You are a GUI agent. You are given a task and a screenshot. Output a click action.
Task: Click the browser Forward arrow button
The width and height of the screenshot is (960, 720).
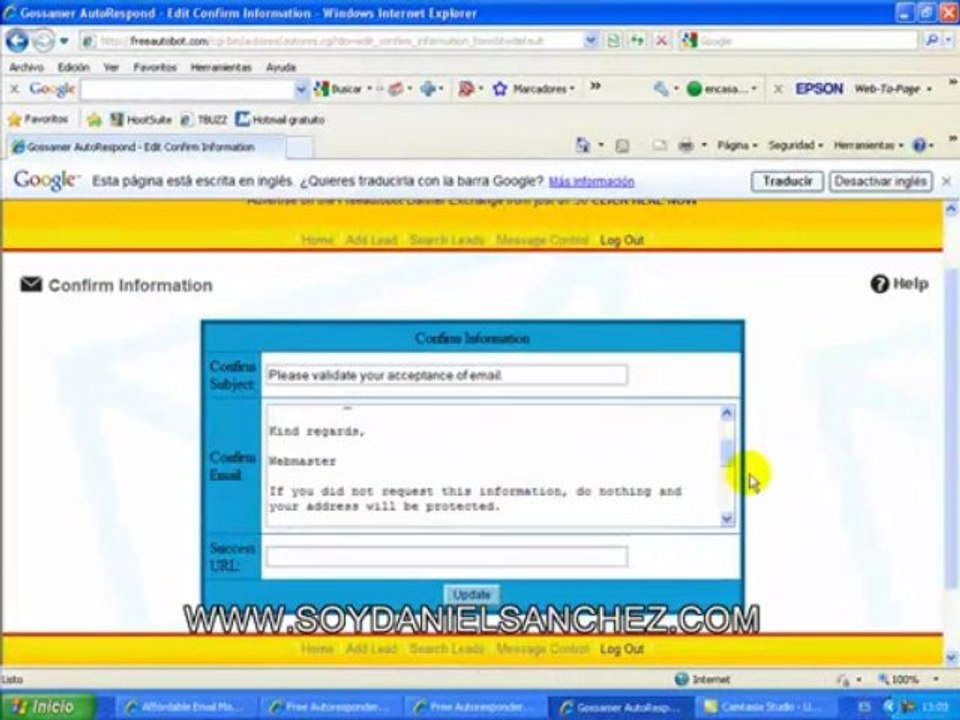pyautogui.click(x=43, y=41)
